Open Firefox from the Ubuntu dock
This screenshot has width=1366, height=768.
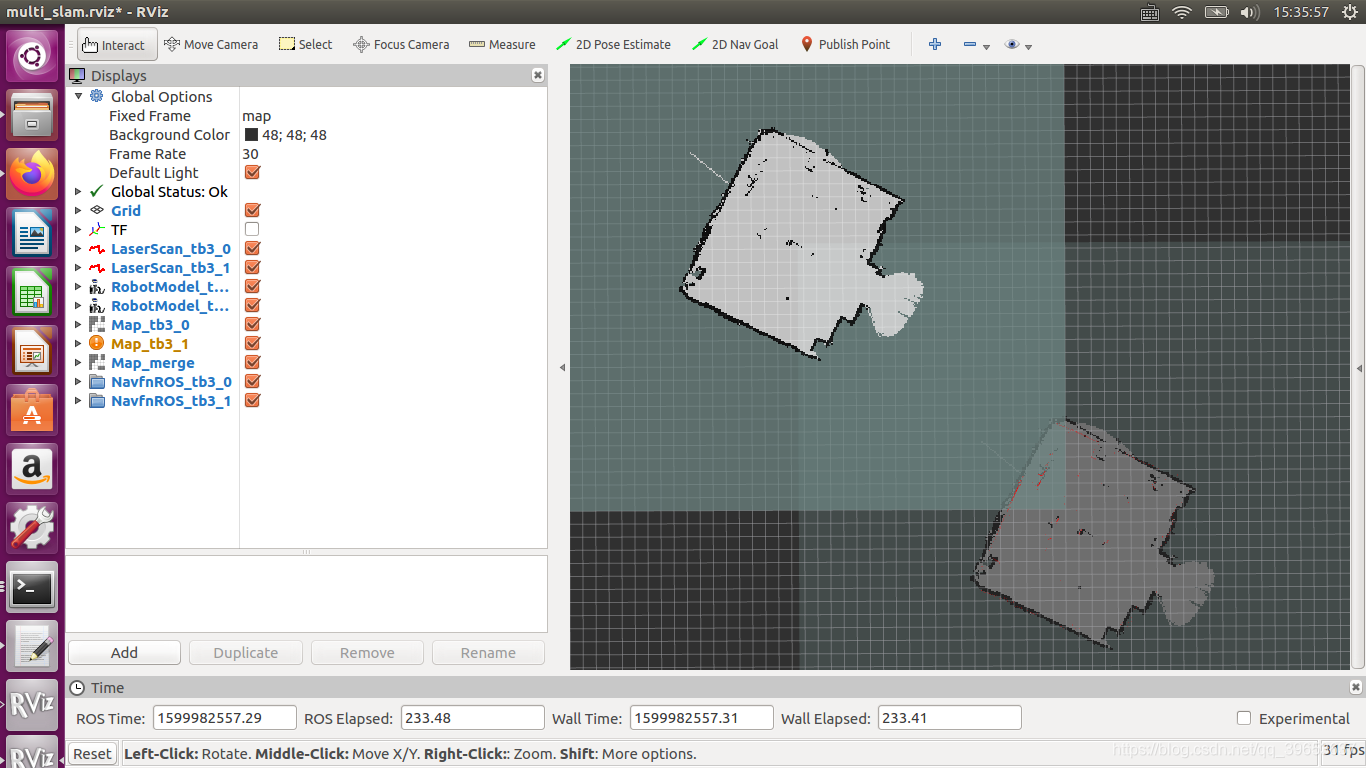click(32, 174)
